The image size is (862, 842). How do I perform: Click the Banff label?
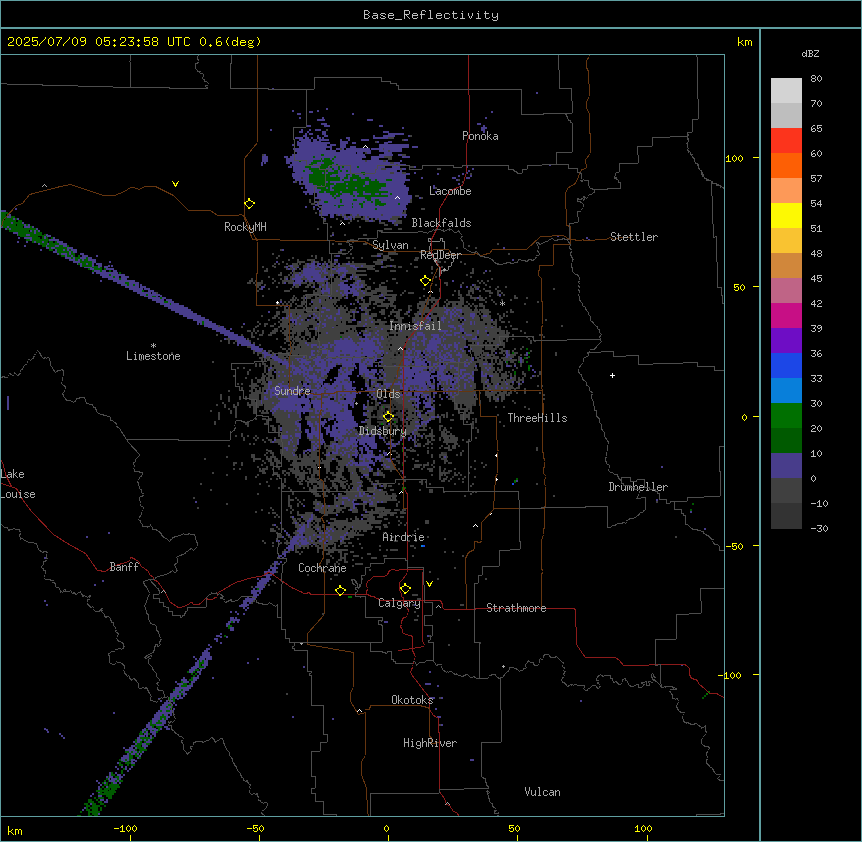124,567
